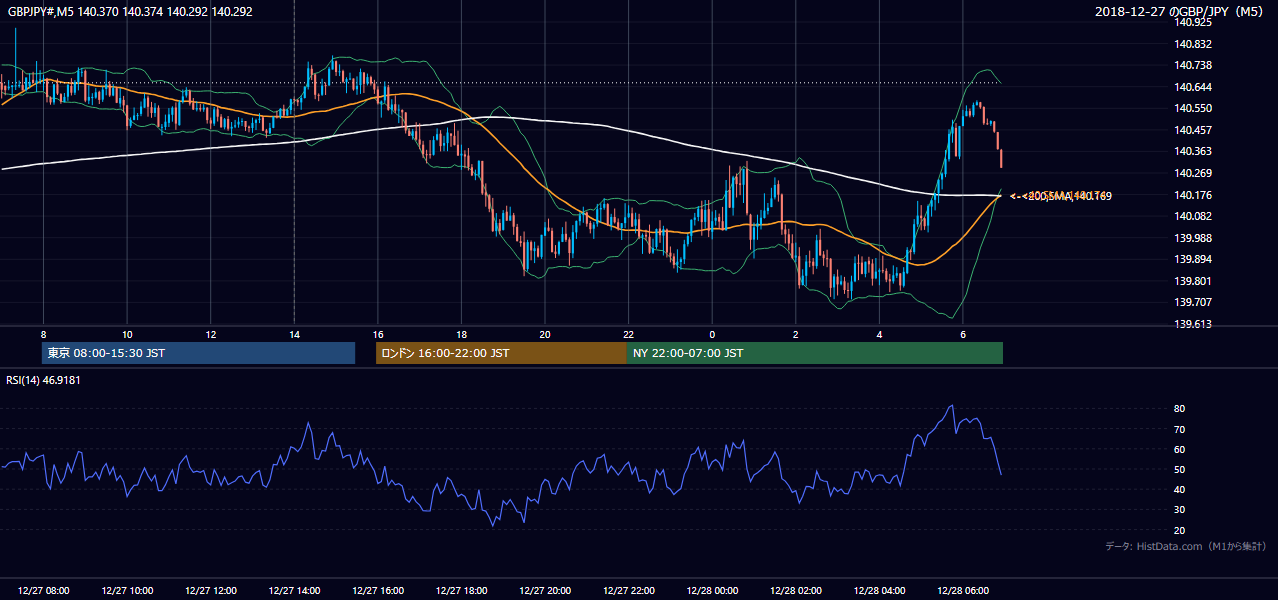Select the NY 22:00-07:00 JST session bar
Viewport: 1278px width, 600px height.
[815, 353]
